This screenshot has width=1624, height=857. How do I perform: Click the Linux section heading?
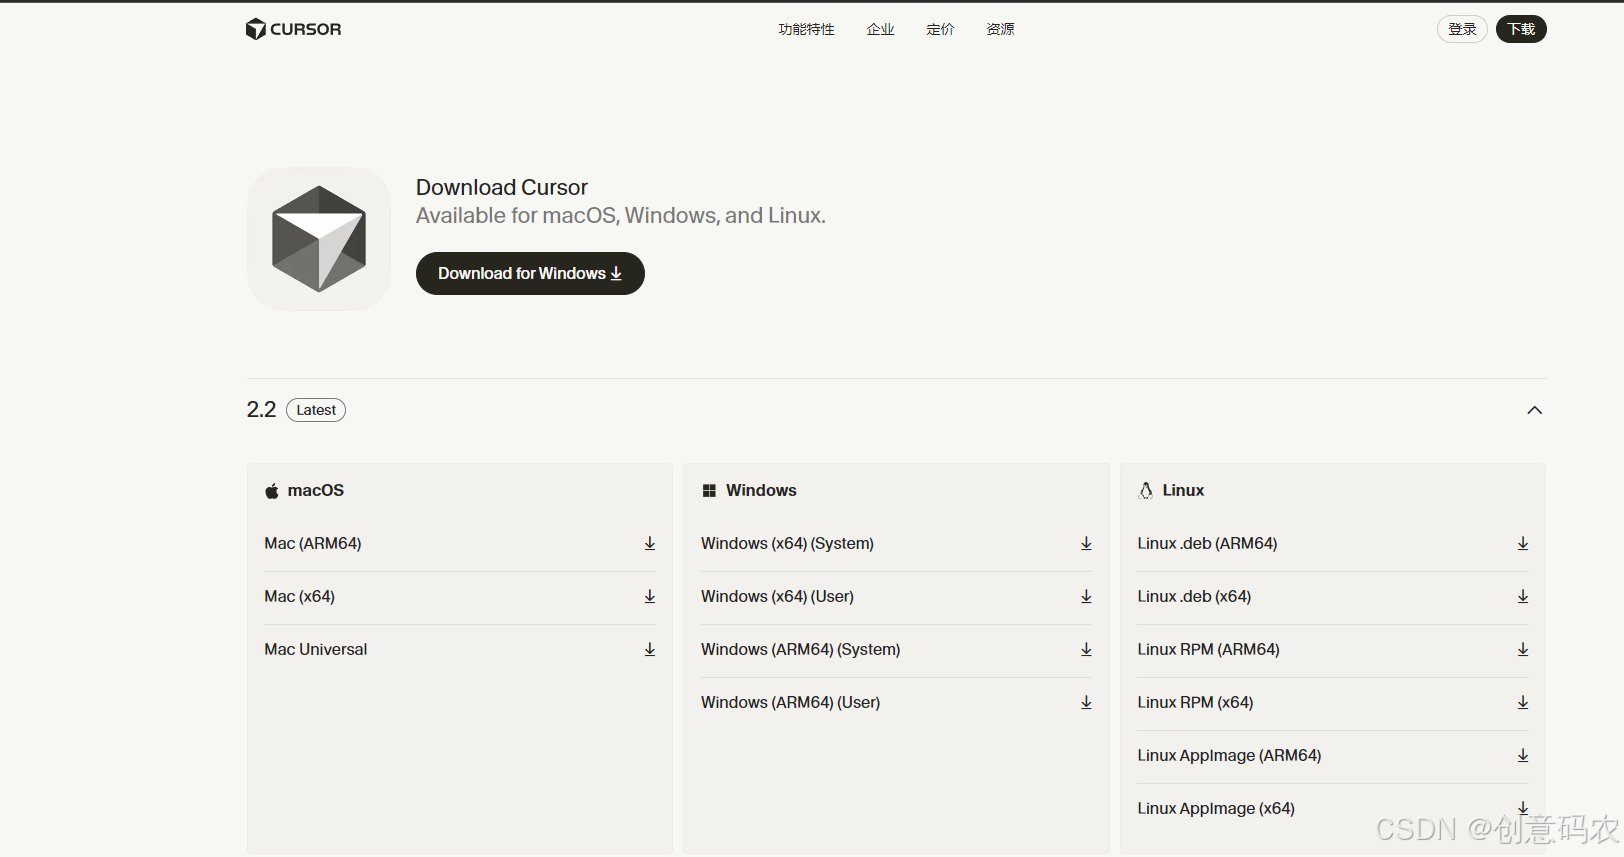click(x=1183, y=490)
